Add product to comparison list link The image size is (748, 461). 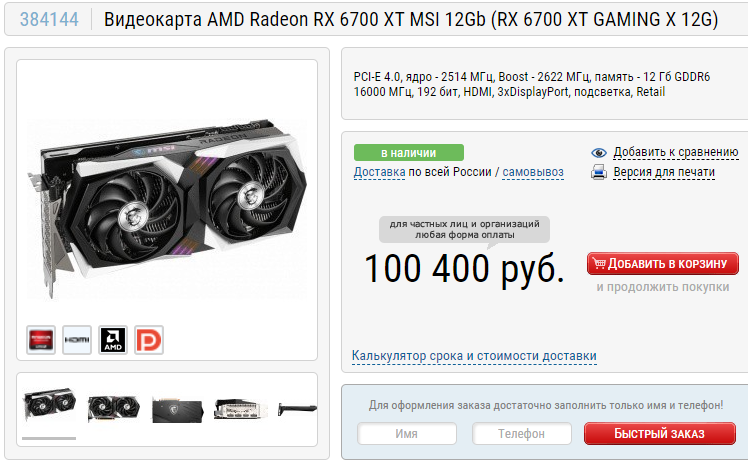(675, 152)
